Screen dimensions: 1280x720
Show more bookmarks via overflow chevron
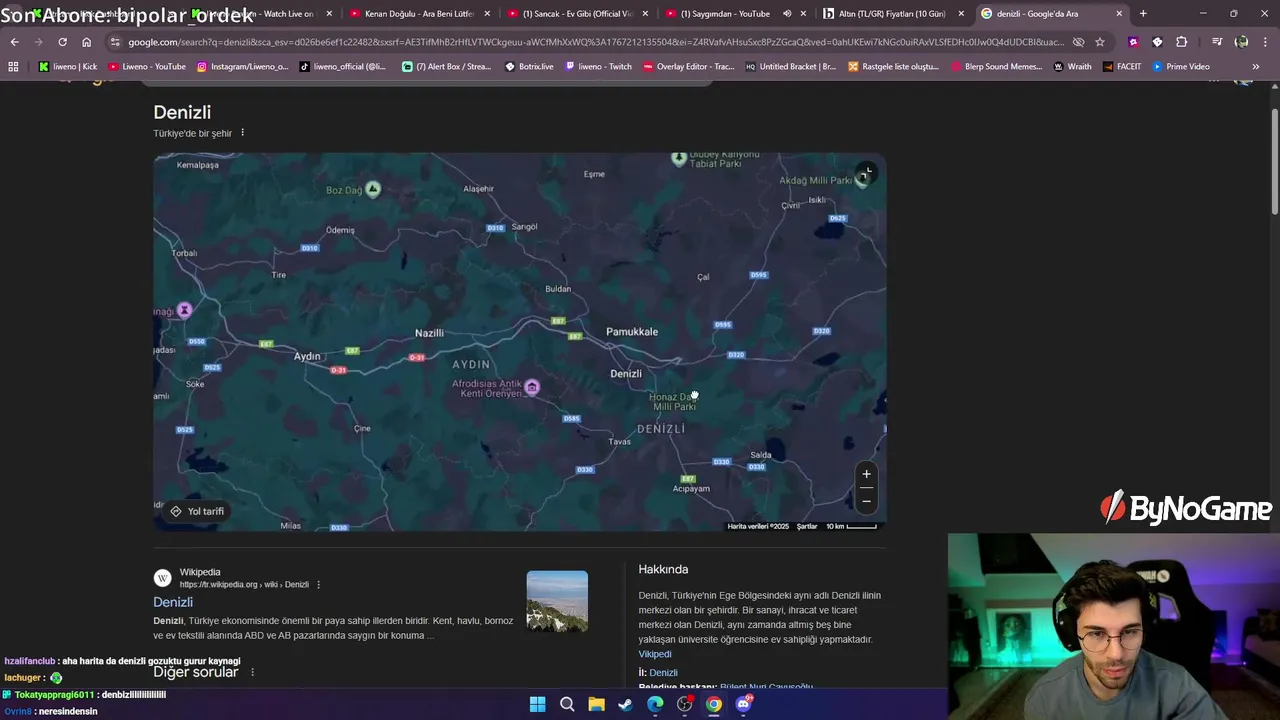point(1255,66)
